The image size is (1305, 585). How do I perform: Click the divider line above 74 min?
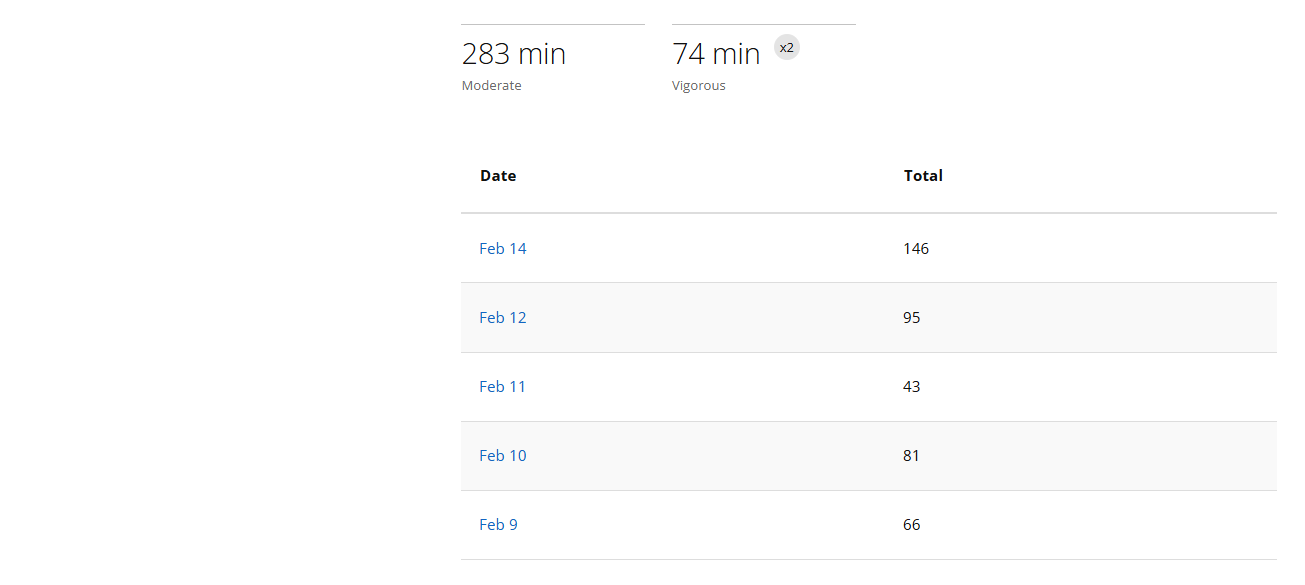[x=764, y=24]
